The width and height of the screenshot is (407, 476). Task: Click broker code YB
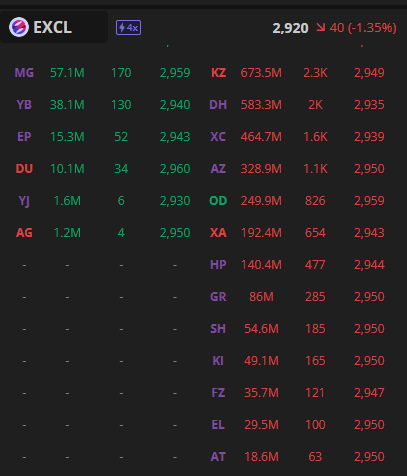click(24, 105)
